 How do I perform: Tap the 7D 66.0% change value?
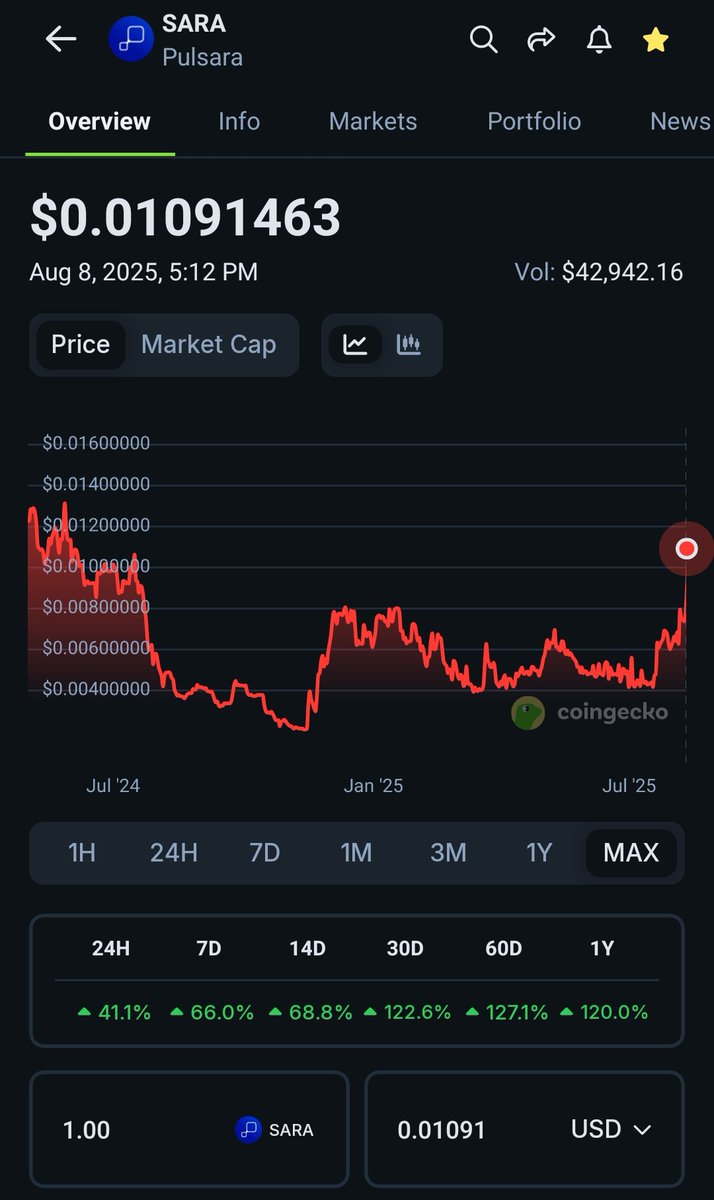[x=212, y=1012]
